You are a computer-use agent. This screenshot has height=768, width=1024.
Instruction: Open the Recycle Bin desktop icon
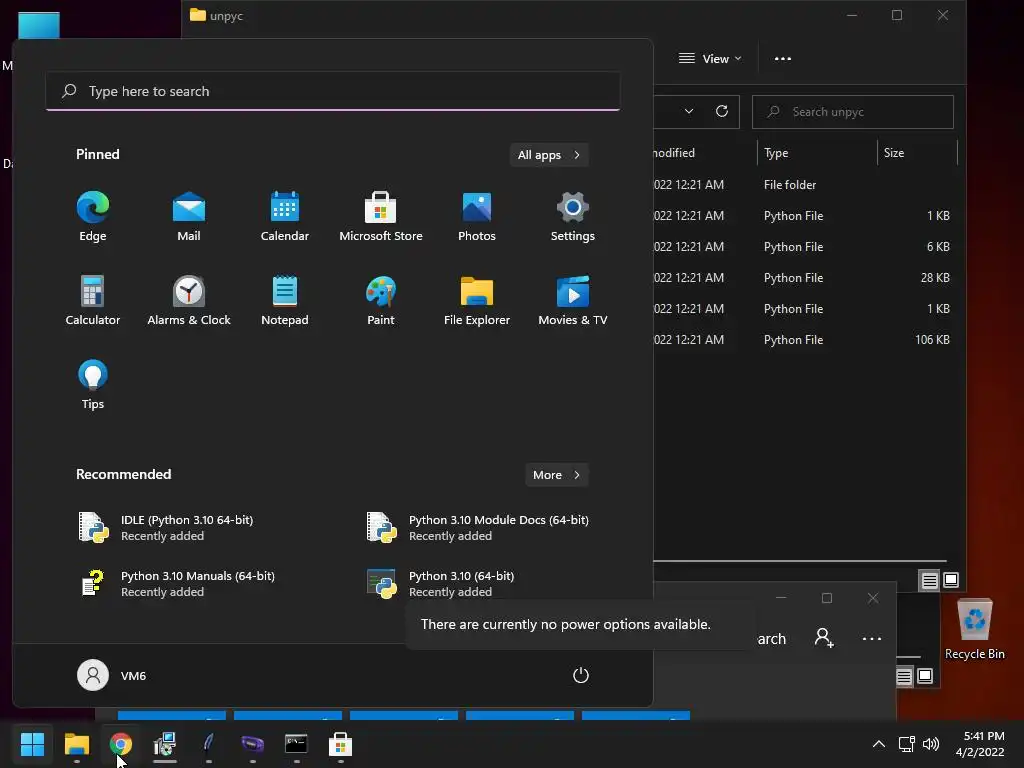(x=974, y=630)
